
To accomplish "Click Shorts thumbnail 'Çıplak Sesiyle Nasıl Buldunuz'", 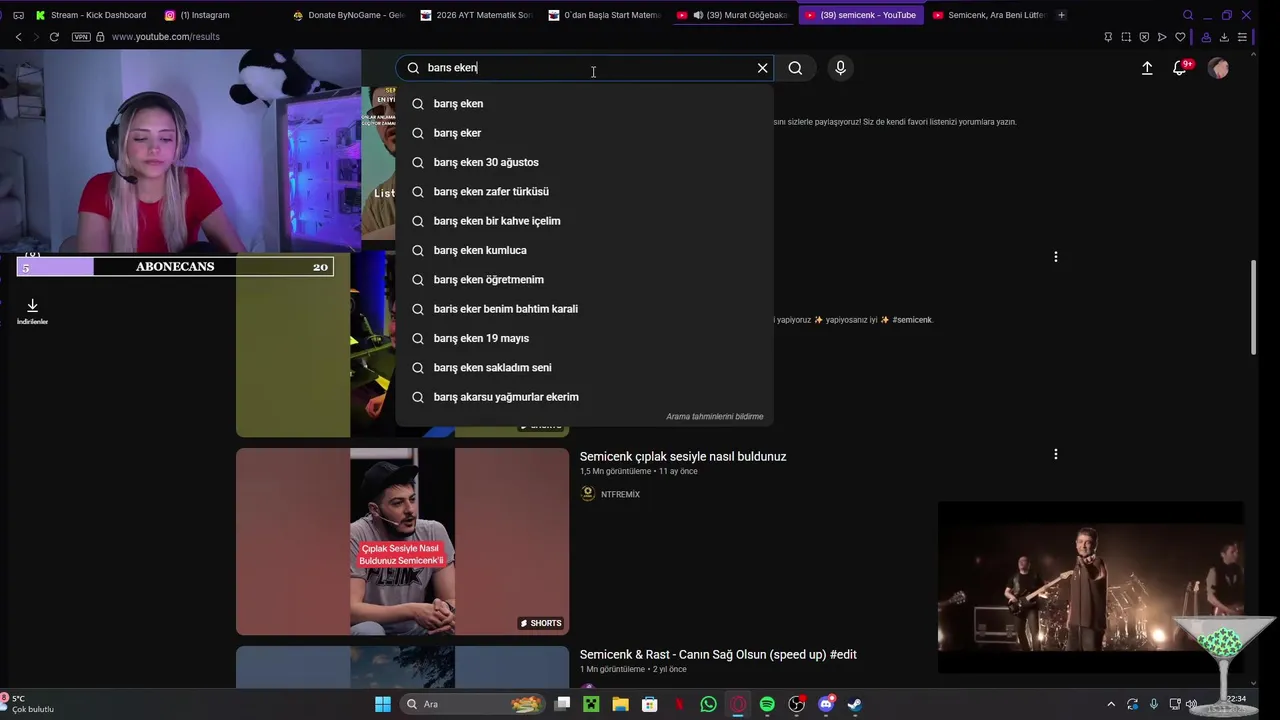I will pyautogui.click(x=402, y=541).
